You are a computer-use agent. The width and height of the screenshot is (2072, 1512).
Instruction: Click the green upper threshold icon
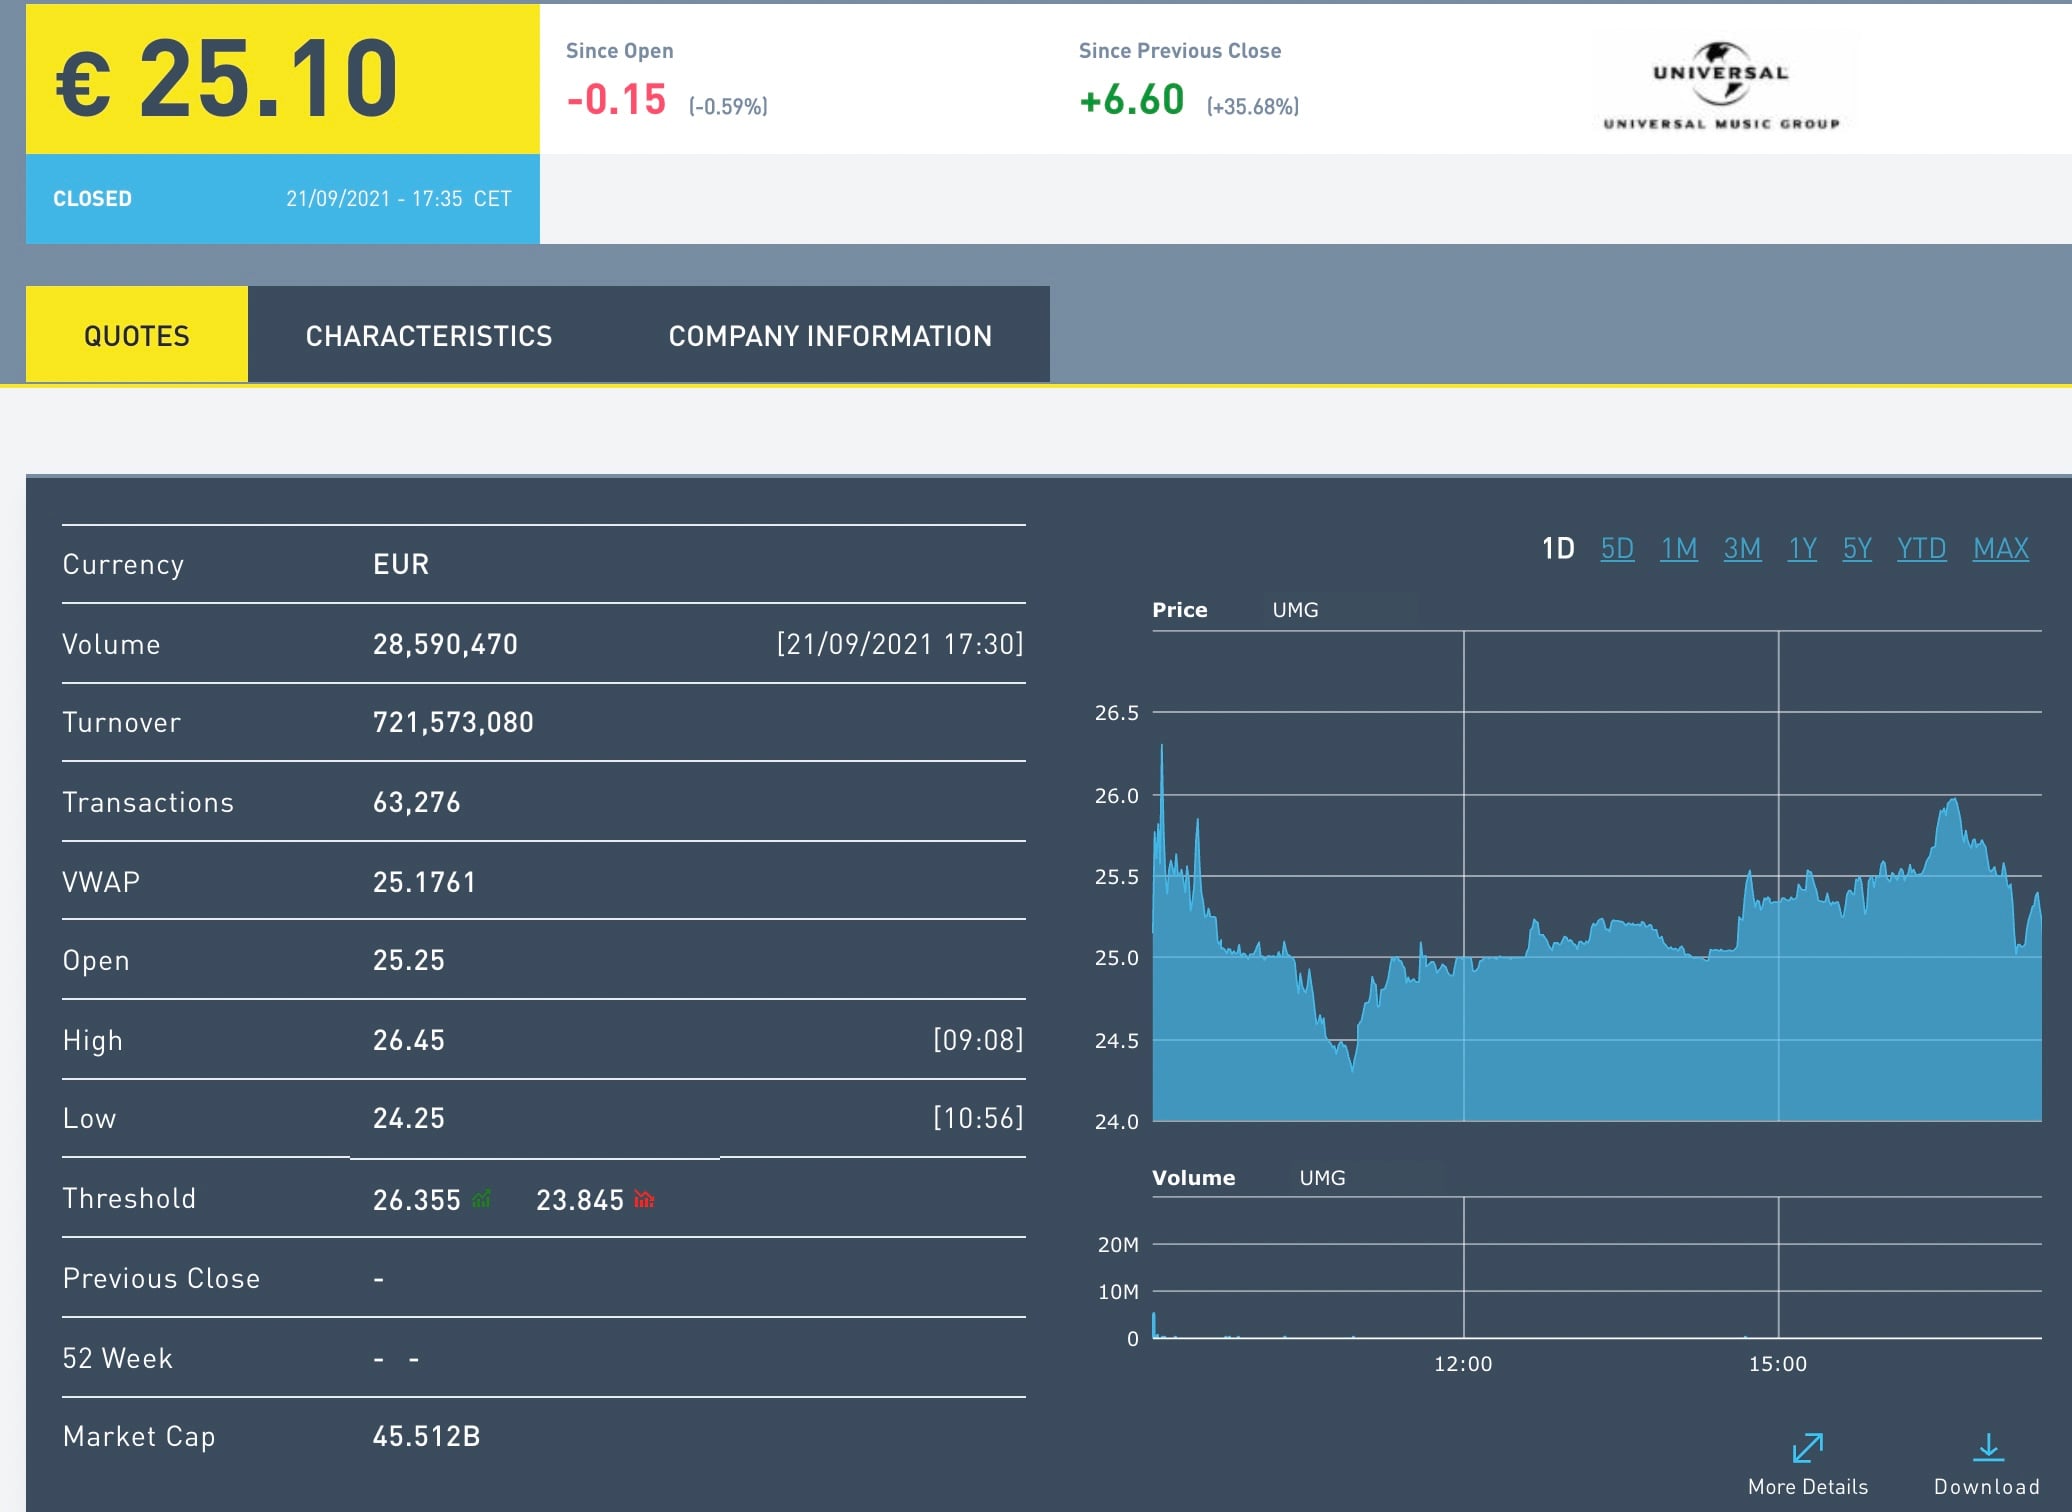click(x=482, y=1198)
